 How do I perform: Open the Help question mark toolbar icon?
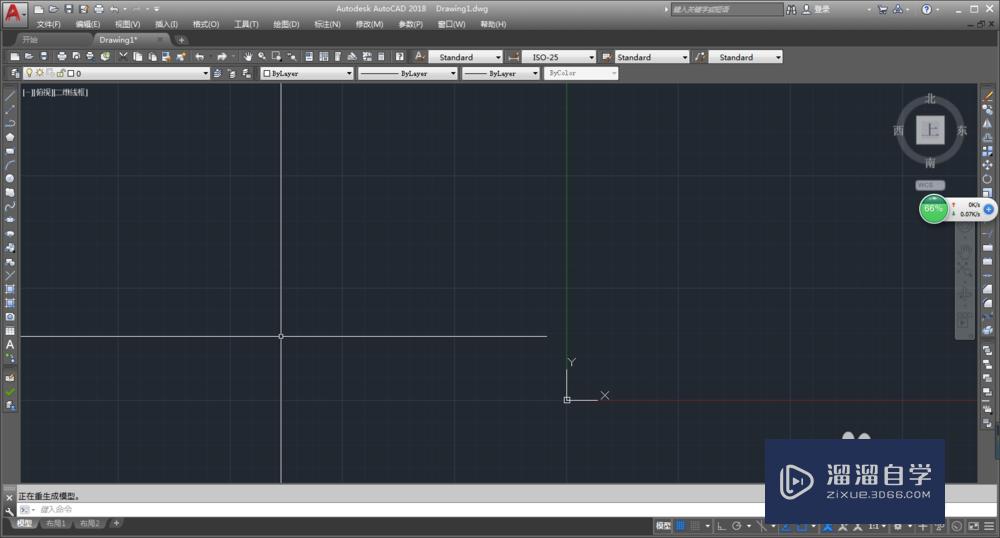[x=400, y=57]
